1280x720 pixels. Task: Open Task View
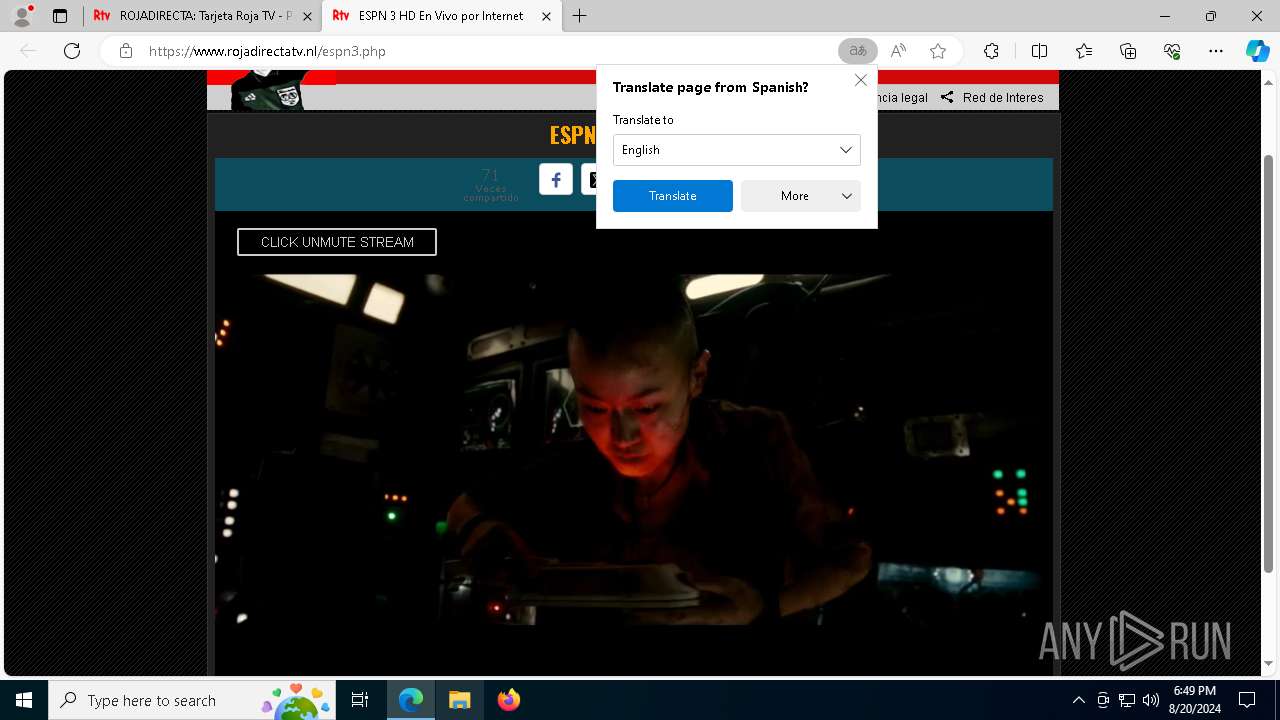coord(360,700)
